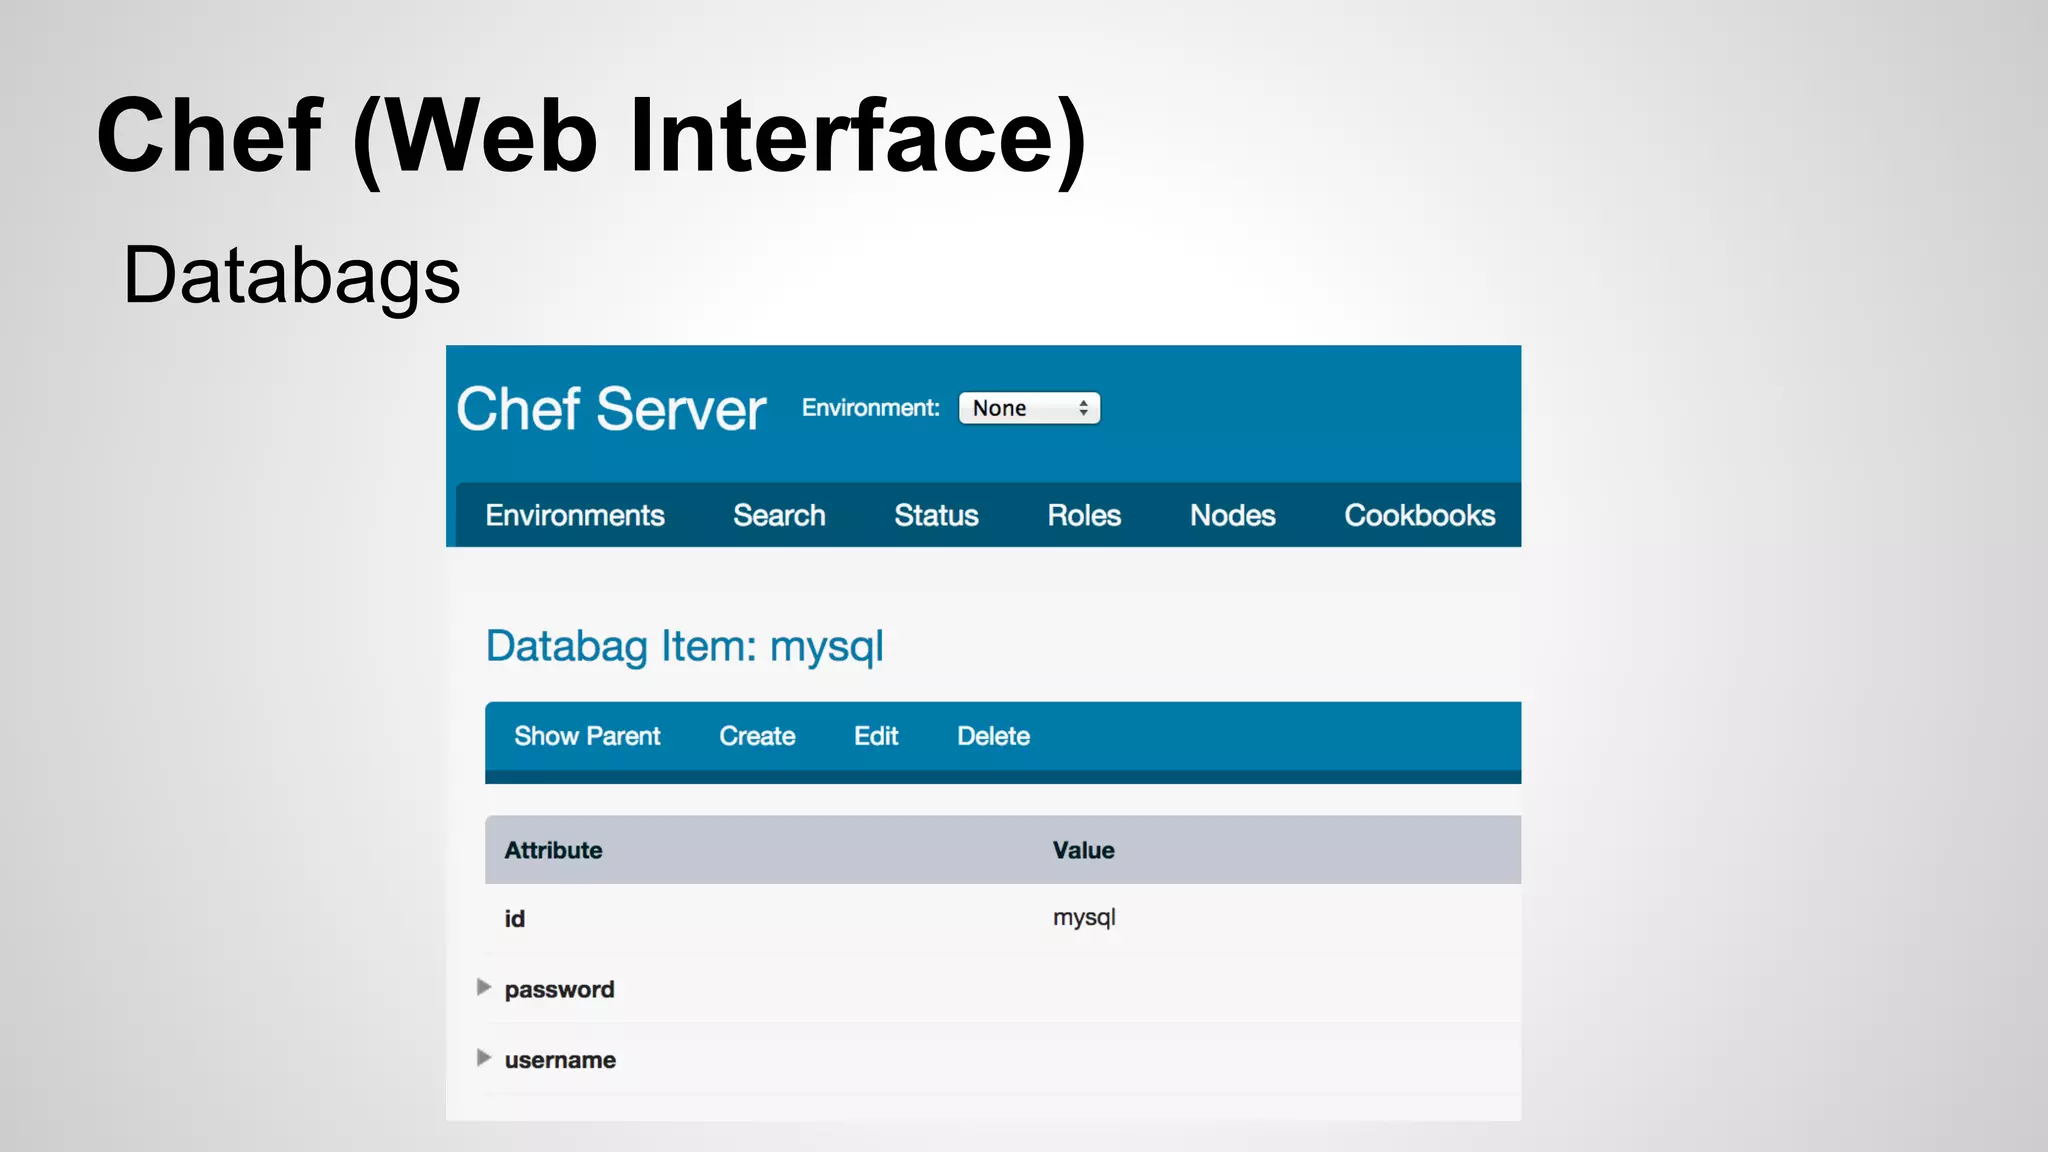Expand the password attribute triangle
2048x1152 pixels.
[x=484, y=987]
